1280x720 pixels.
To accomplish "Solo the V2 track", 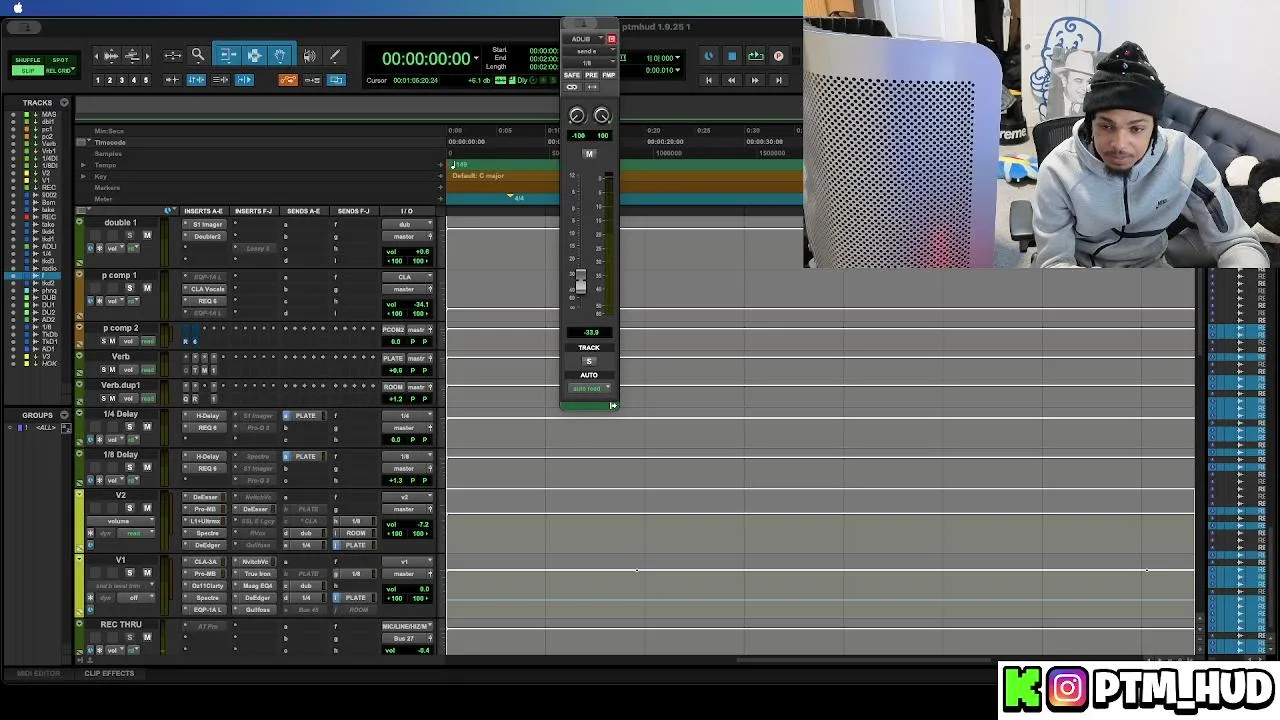I will pos(129,508).
